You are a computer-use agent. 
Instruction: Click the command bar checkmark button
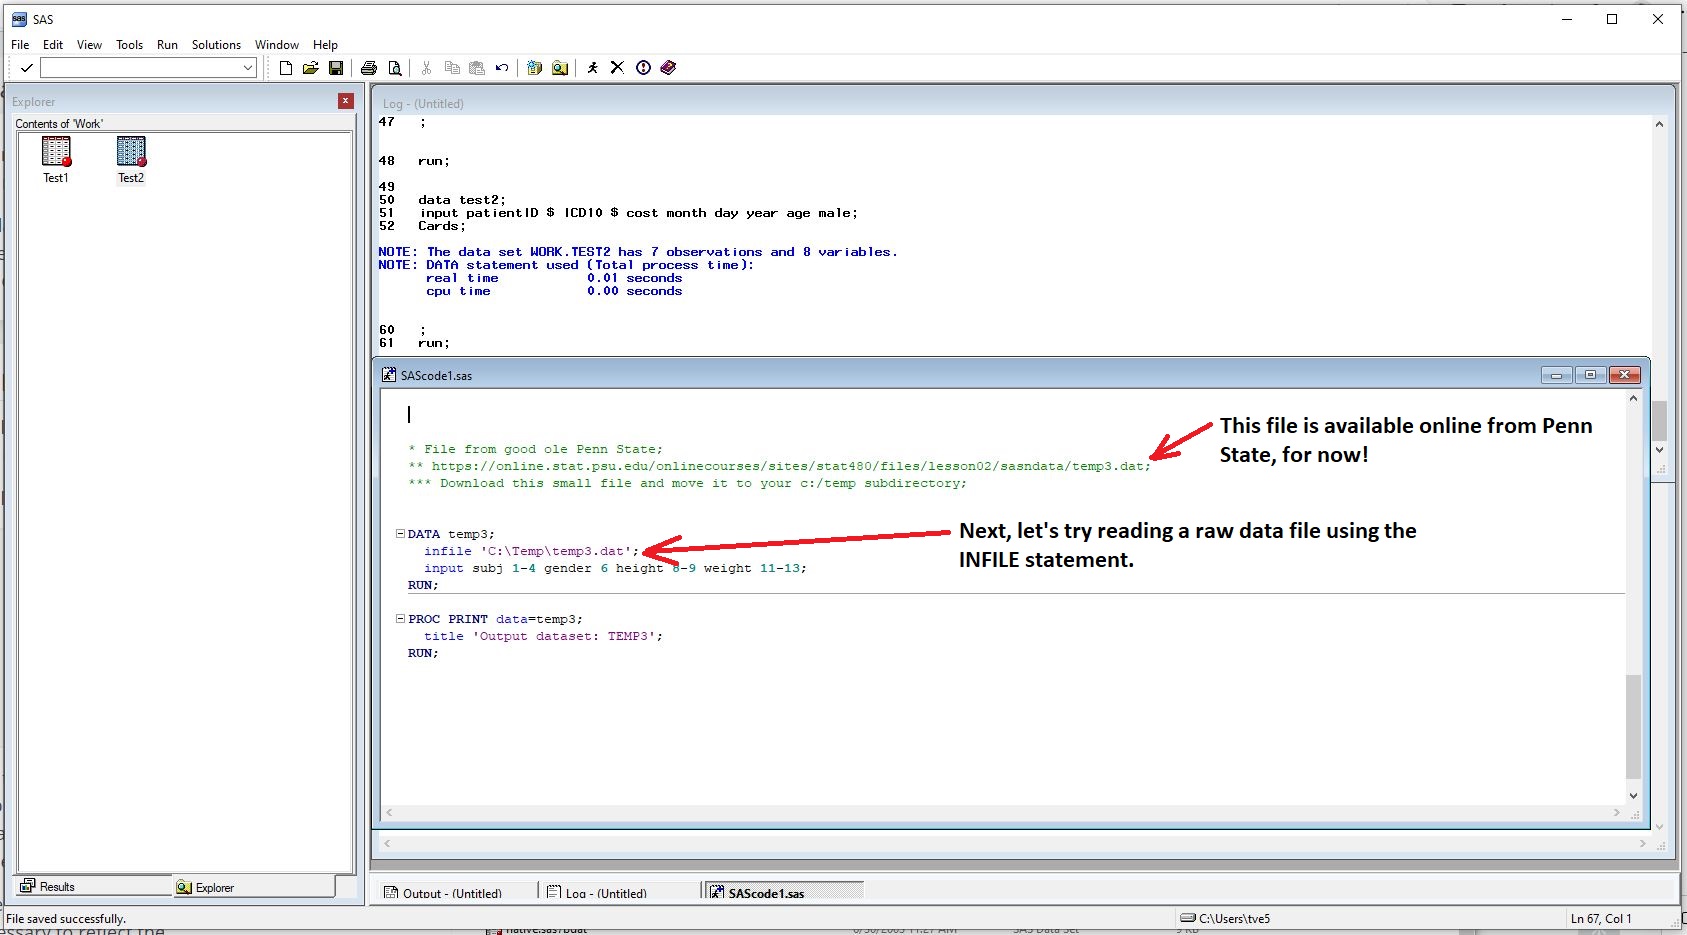coord(27,68)
